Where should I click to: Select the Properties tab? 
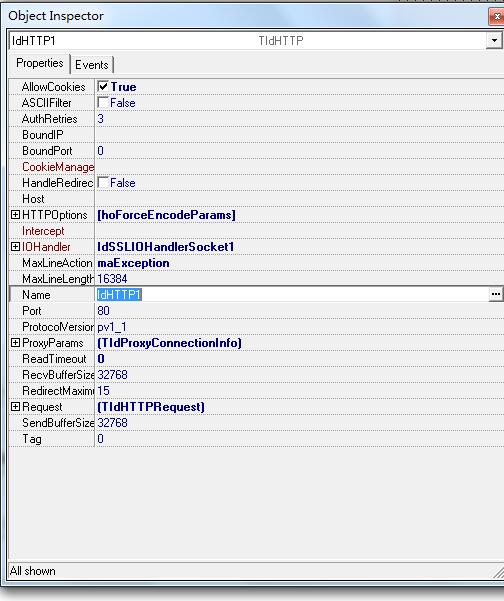coord(39,63)
